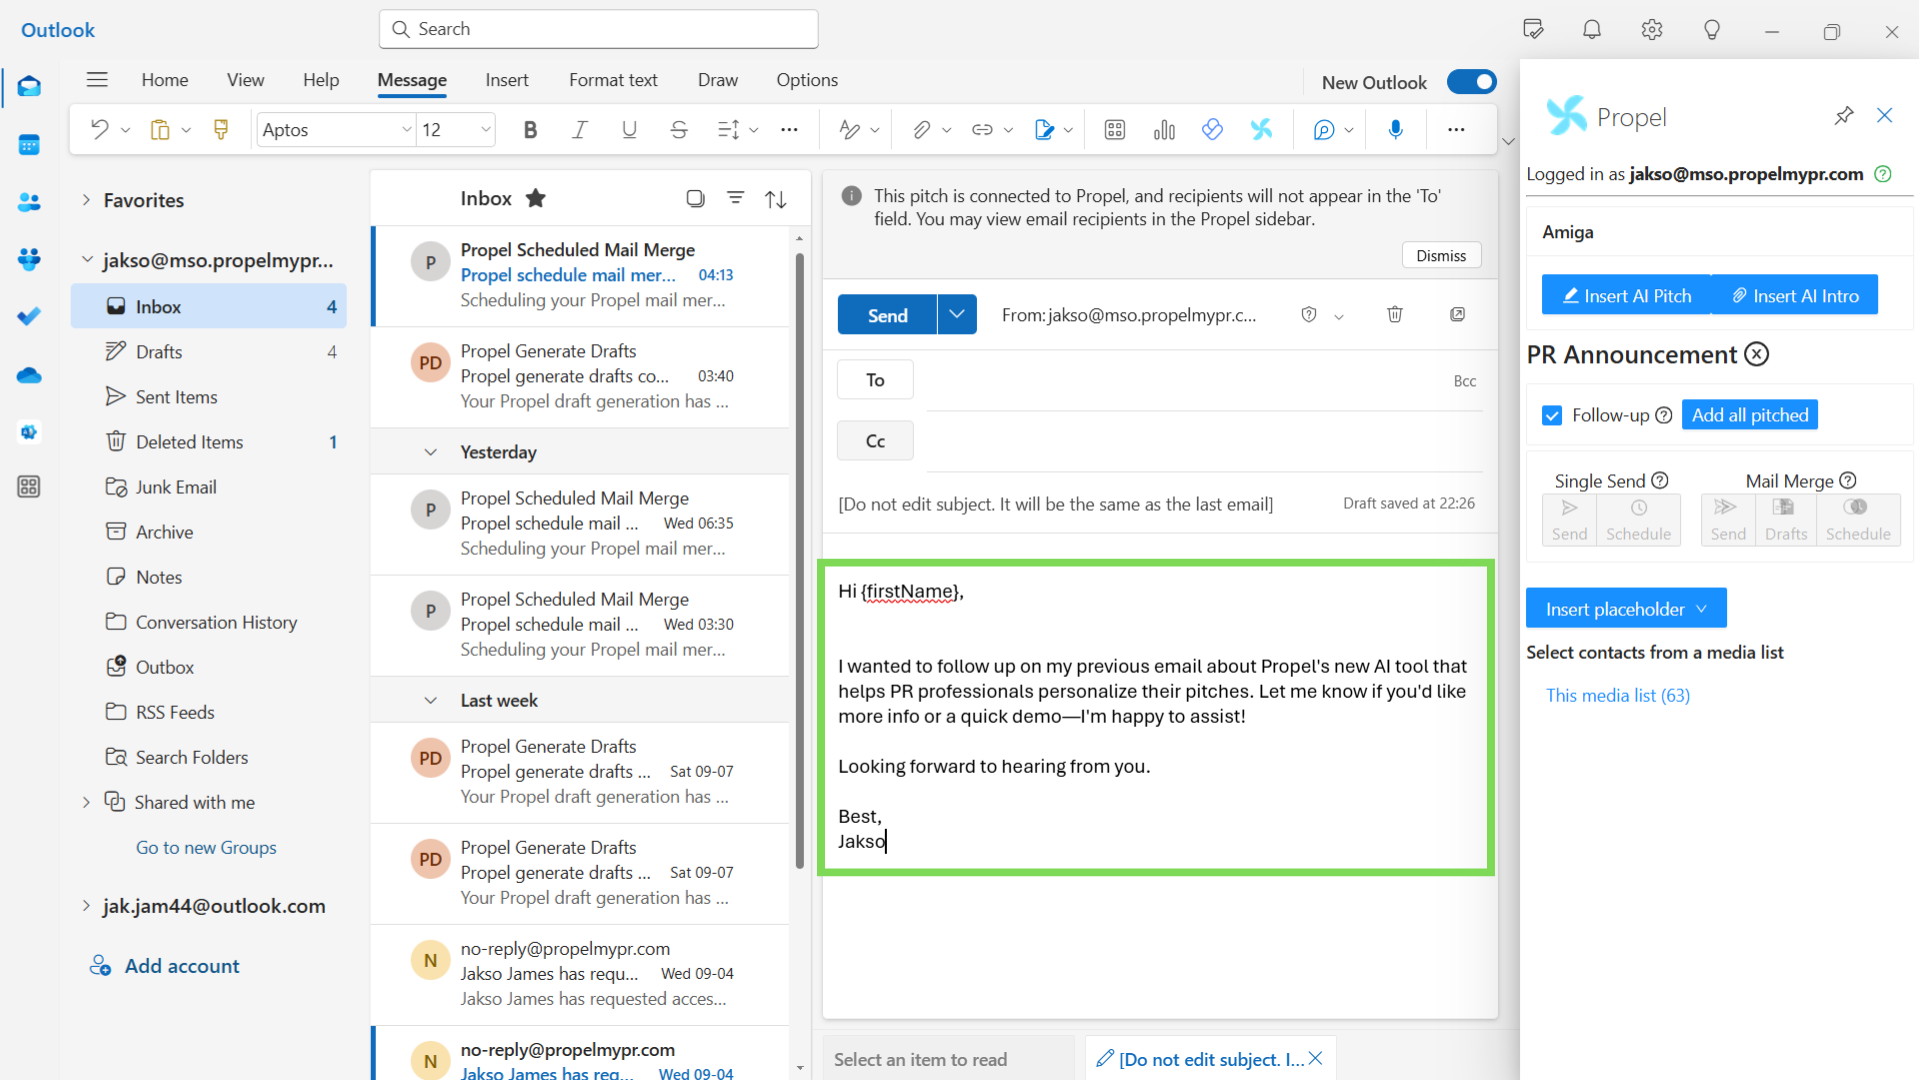Click the Filter icon in Inbox header
The image size is (1920, 1080).
click(736, 198)
